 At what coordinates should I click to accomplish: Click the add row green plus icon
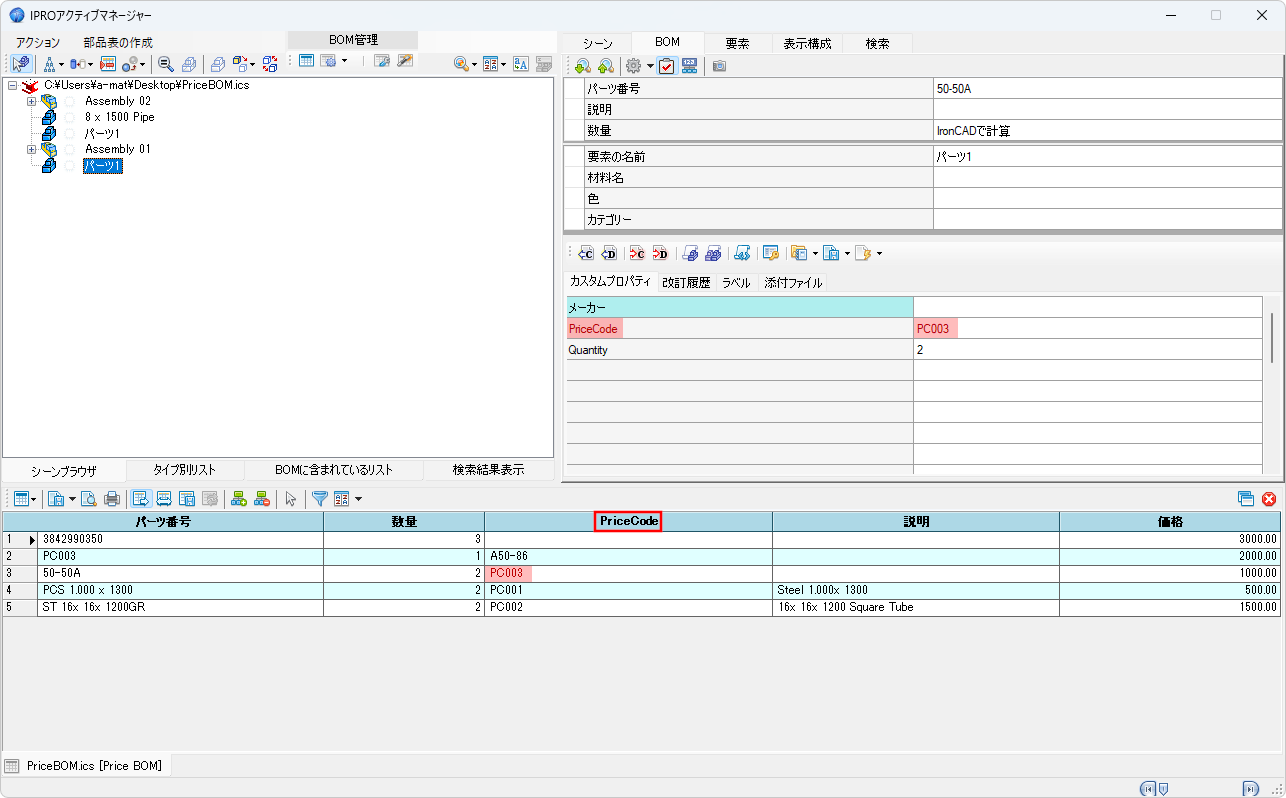[x=239, y=499]
